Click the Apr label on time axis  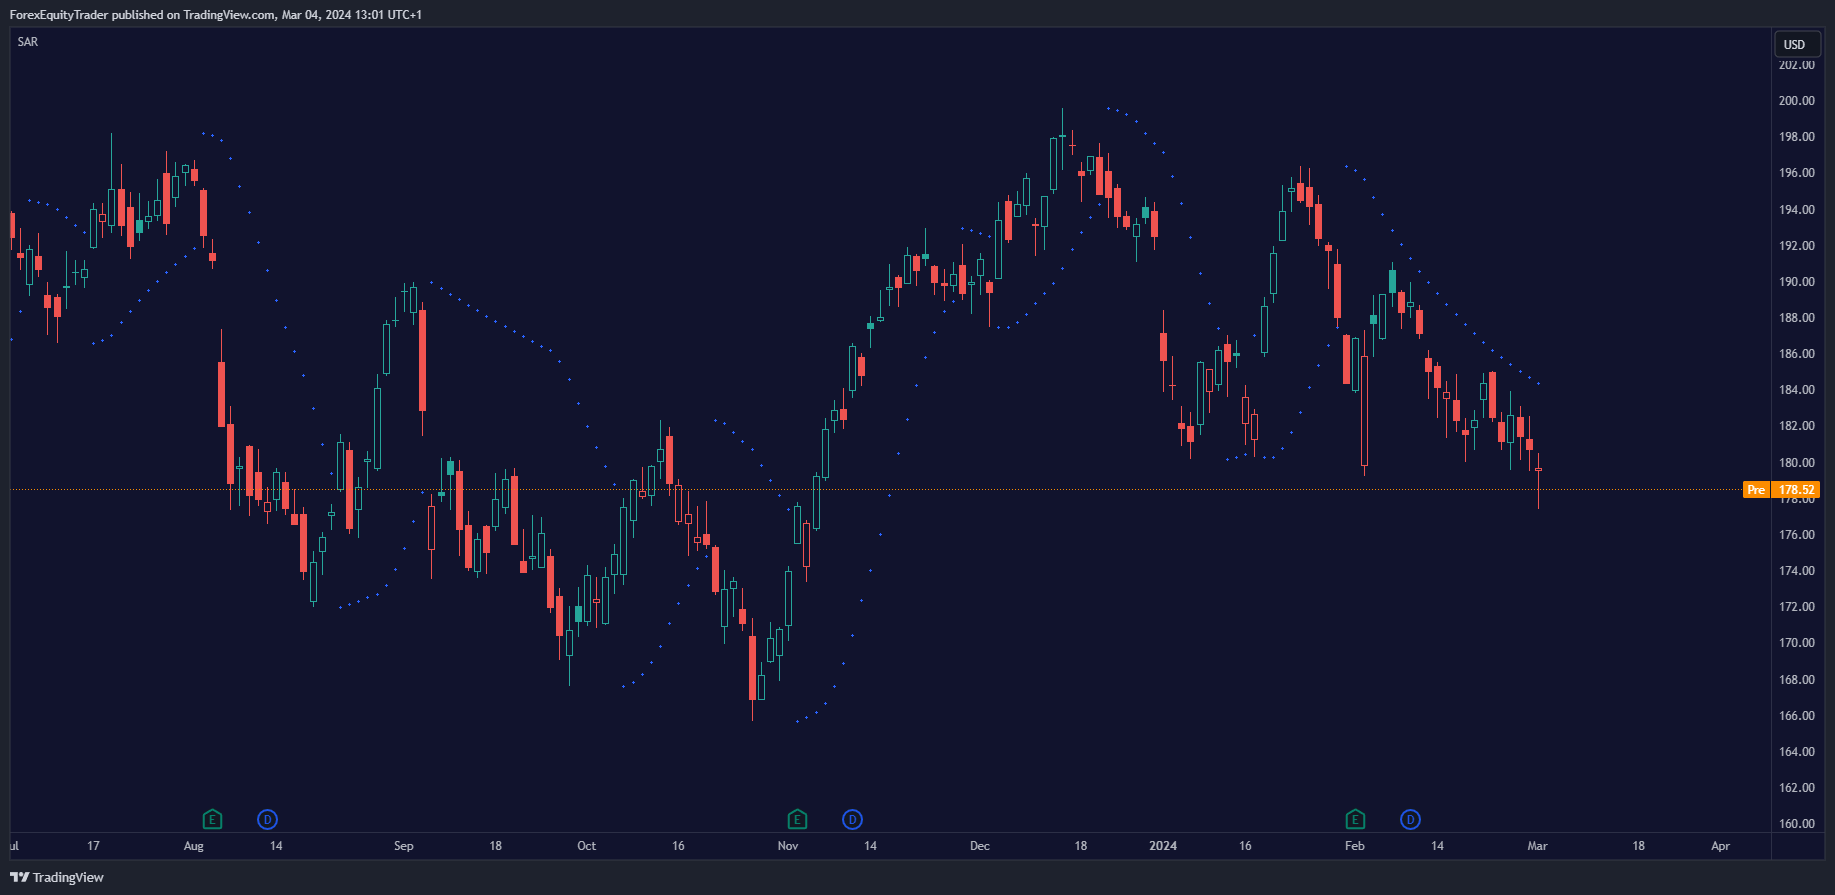click(1721, 846)
